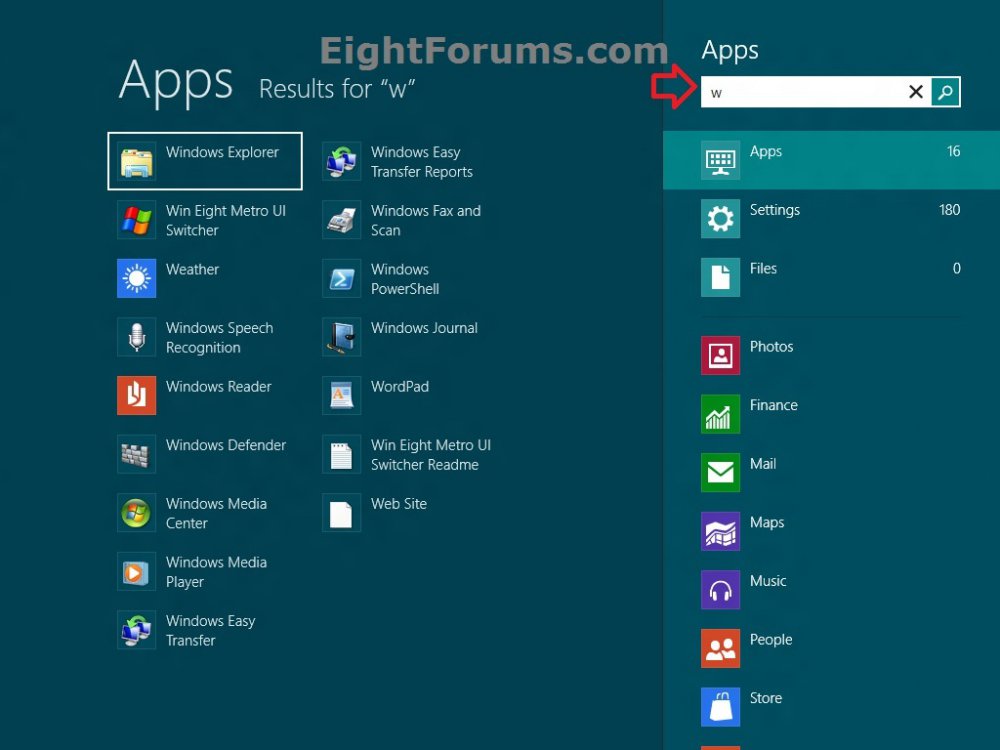This screenshot has width=1000, height=750.
Task: Open WordPad app icon
Action: [342, 396]
